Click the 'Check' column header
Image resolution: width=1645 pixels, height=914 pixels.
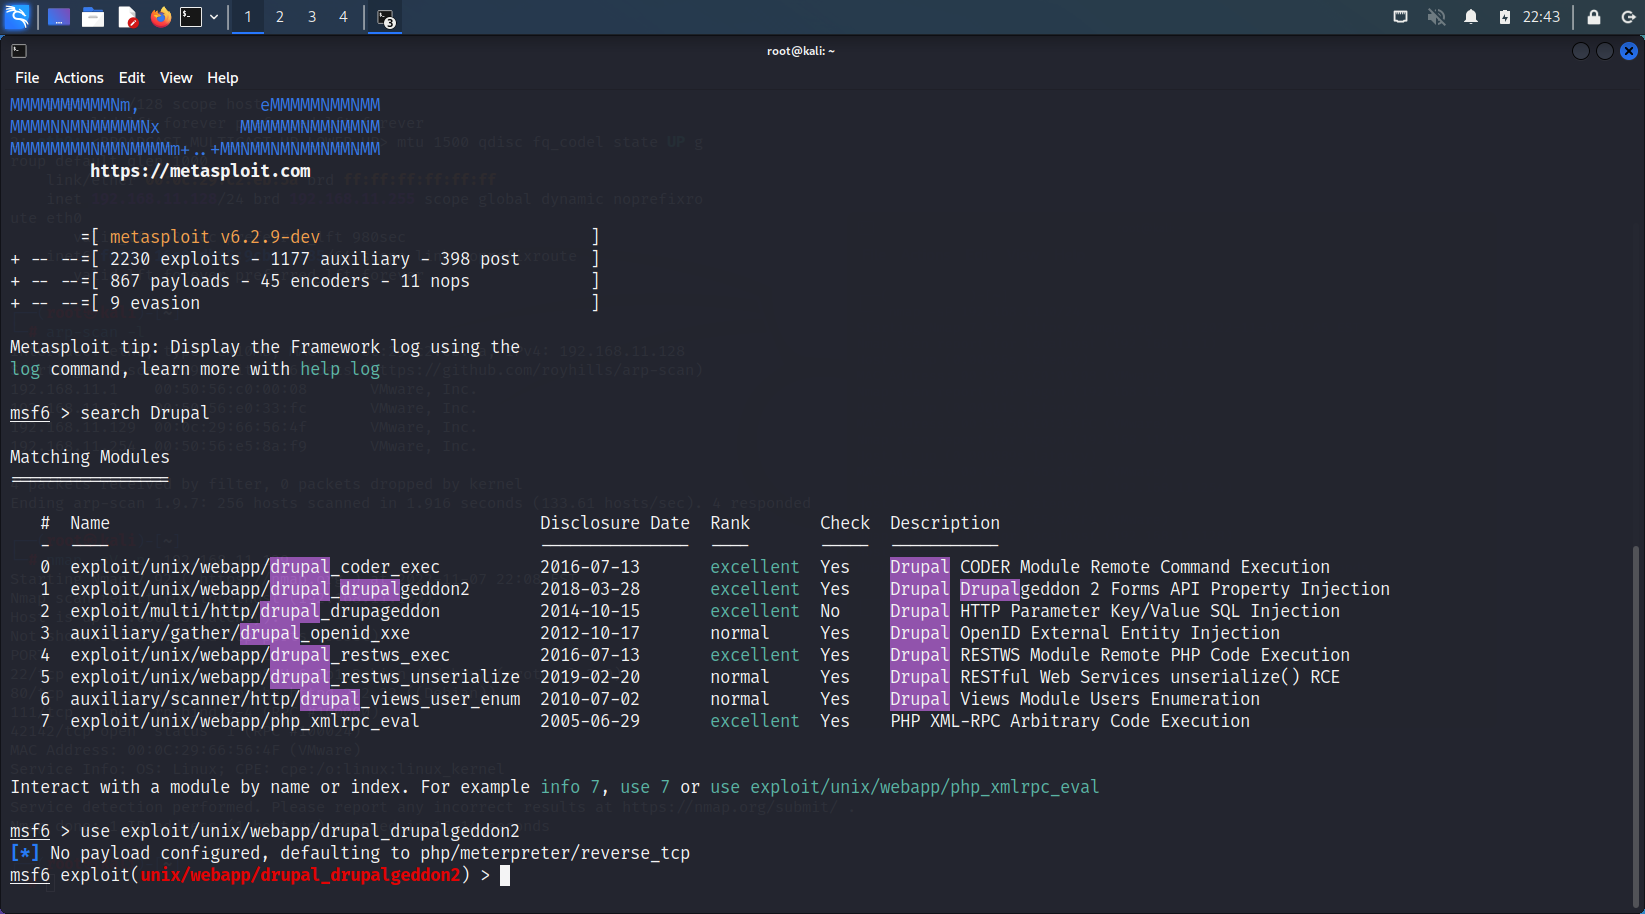845,523
